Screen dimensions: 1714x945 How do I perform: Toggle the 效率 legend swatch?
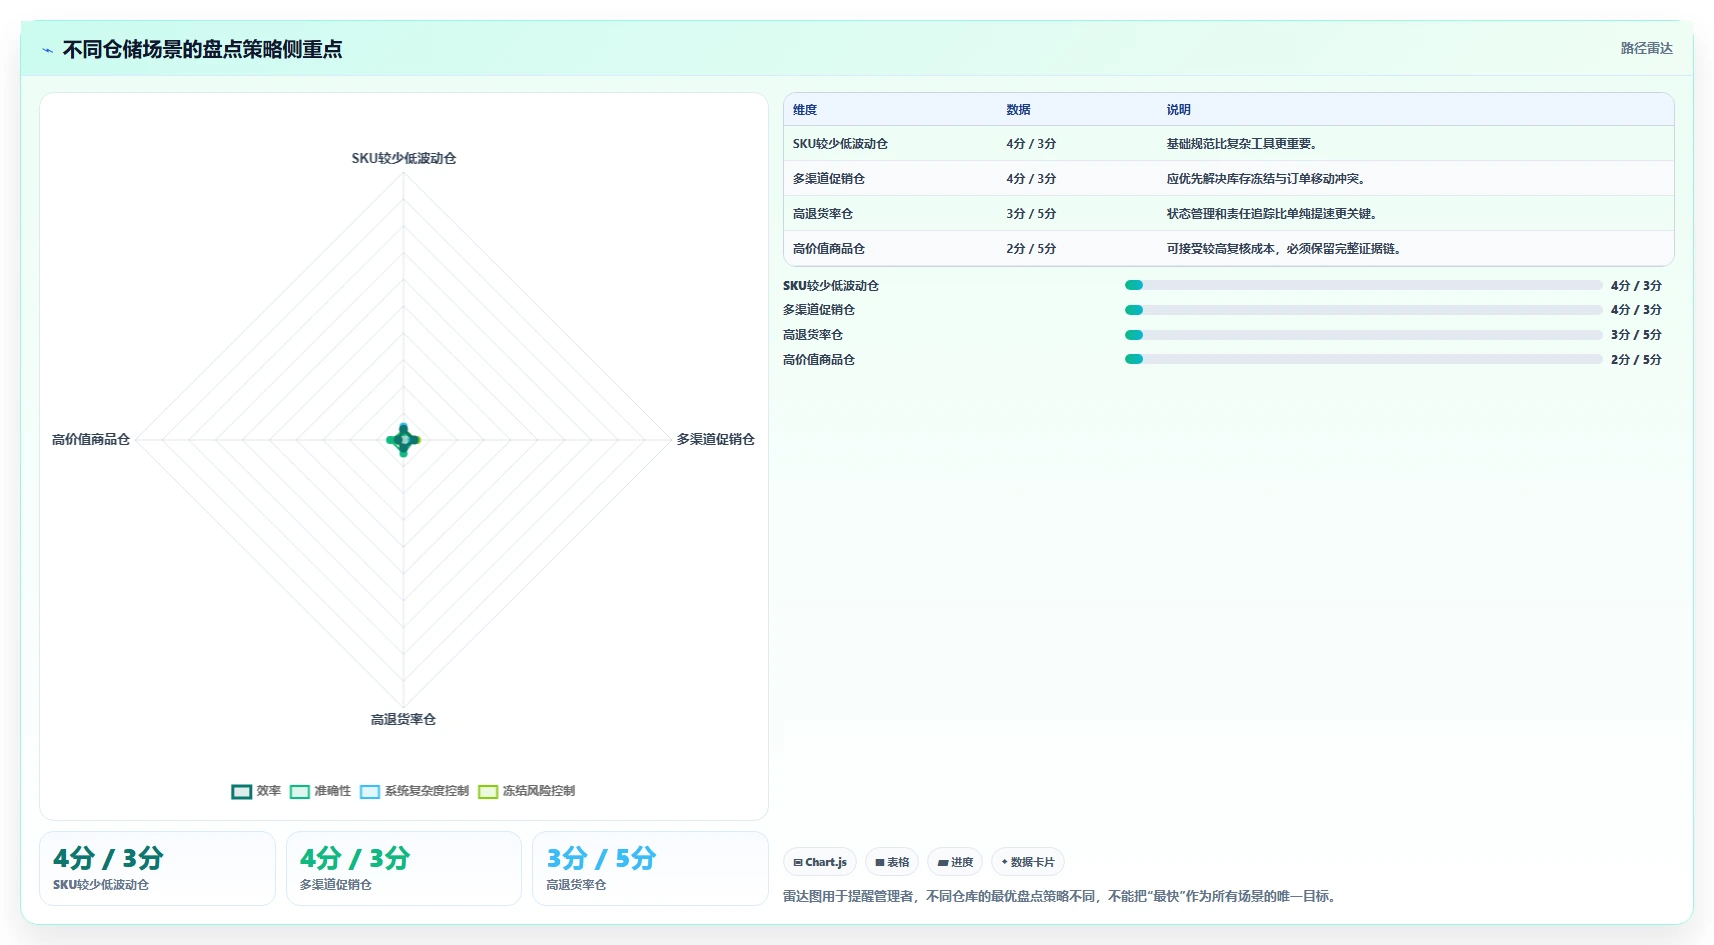(241, 791)
